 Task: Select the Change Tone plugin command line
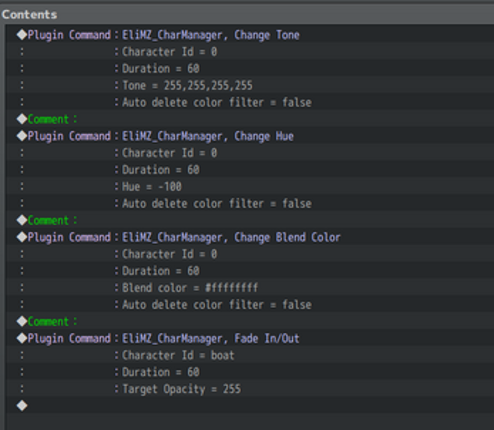pyautogui.click(x=250, y=35)
